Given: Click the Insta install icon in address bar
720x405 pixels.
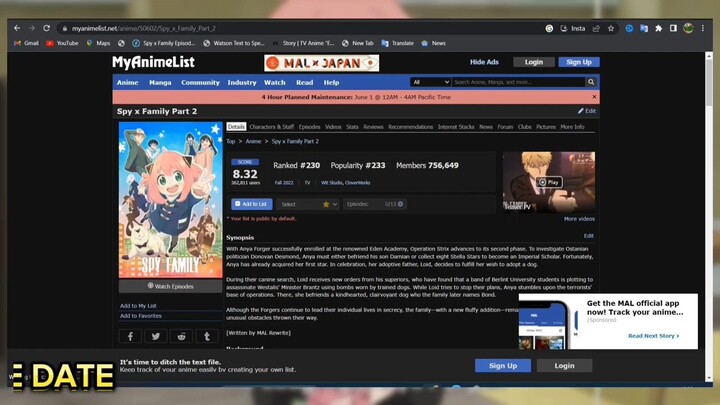Looking at the screenshot, I should [x=573, y=28].
